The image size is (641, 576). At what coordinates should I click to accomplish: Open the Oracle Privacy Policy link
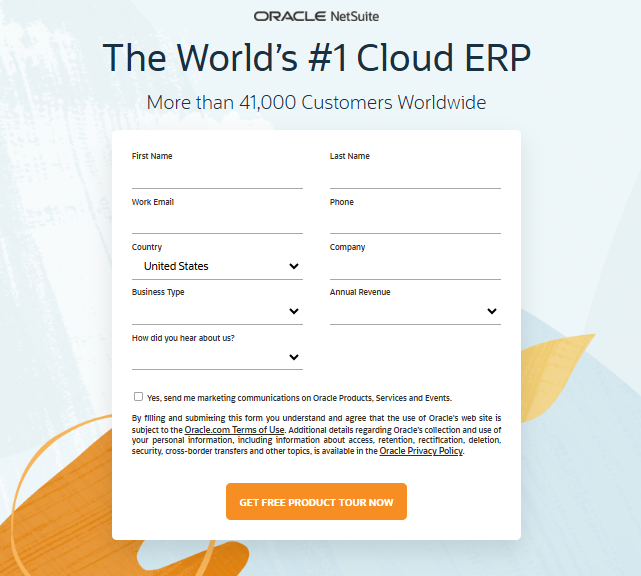click(x=421, y=451)
